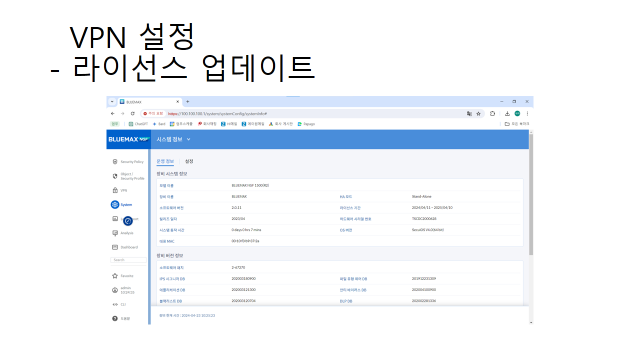Screen dimensions: 640x360
Task: Click the license period date range value
Action: tap(432, 208)
